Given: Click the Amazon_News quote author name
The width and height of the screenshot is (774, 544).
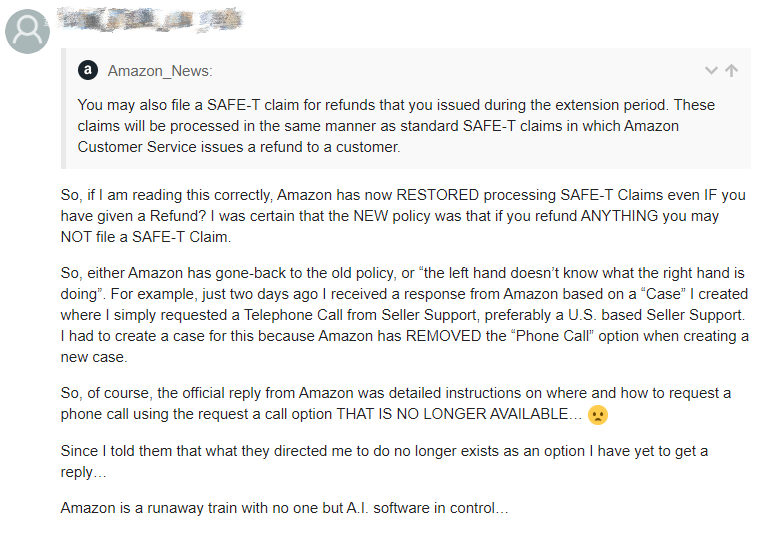Looking at the screenshot, I should point(160,71).
